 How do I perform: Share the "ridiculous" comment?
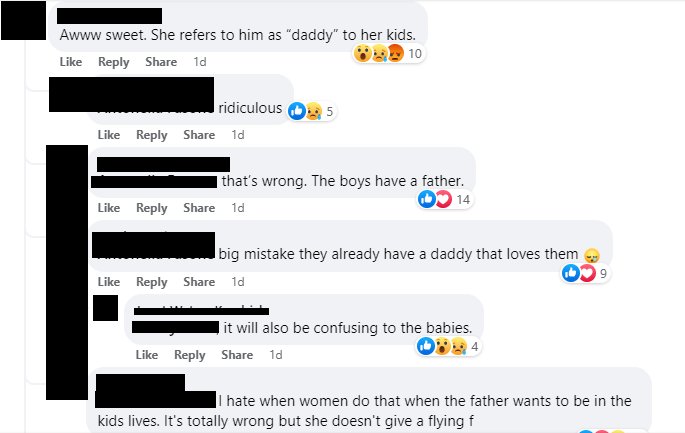pyautogui.click(x=199, y=135)
